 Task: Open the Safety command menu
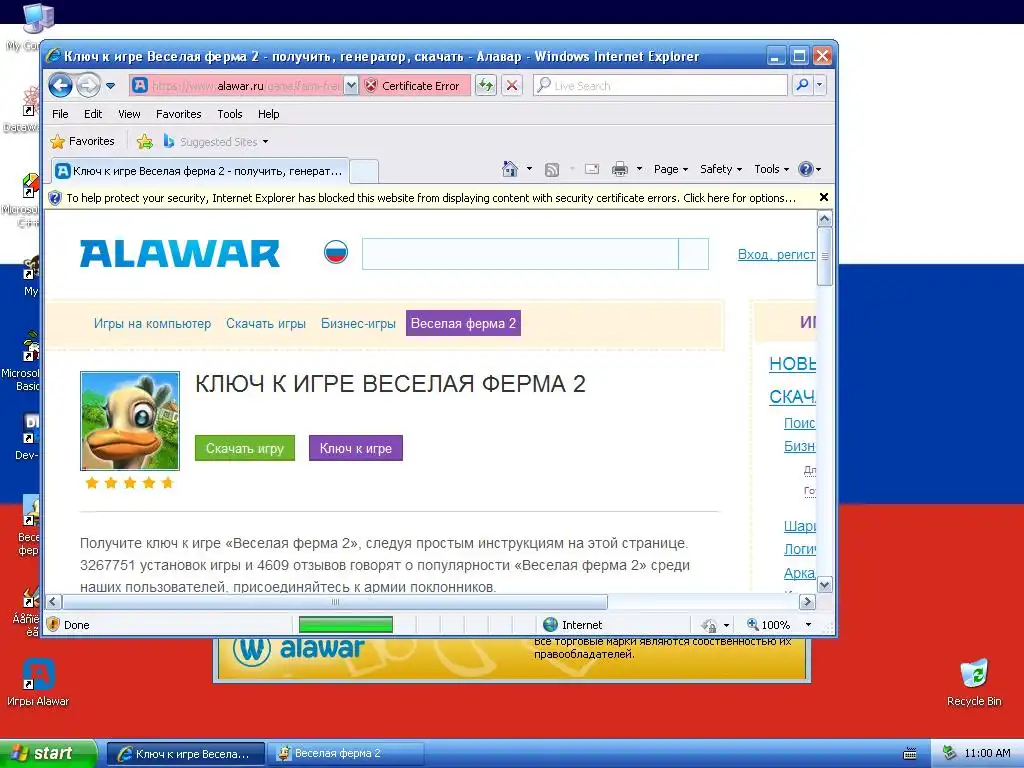coord(721,169)
